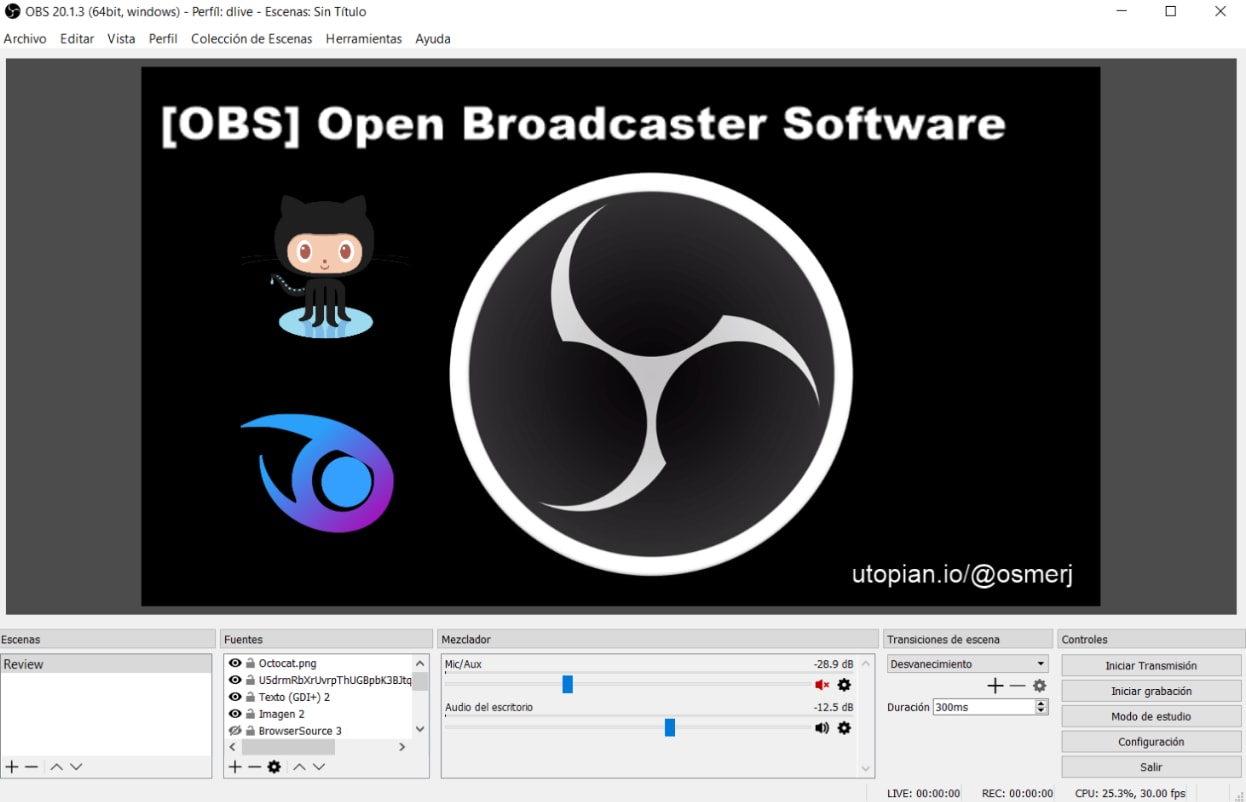Open source properties gear in Fuentes panel
The width and height of the screenshot is (1246, 802).
274,767
